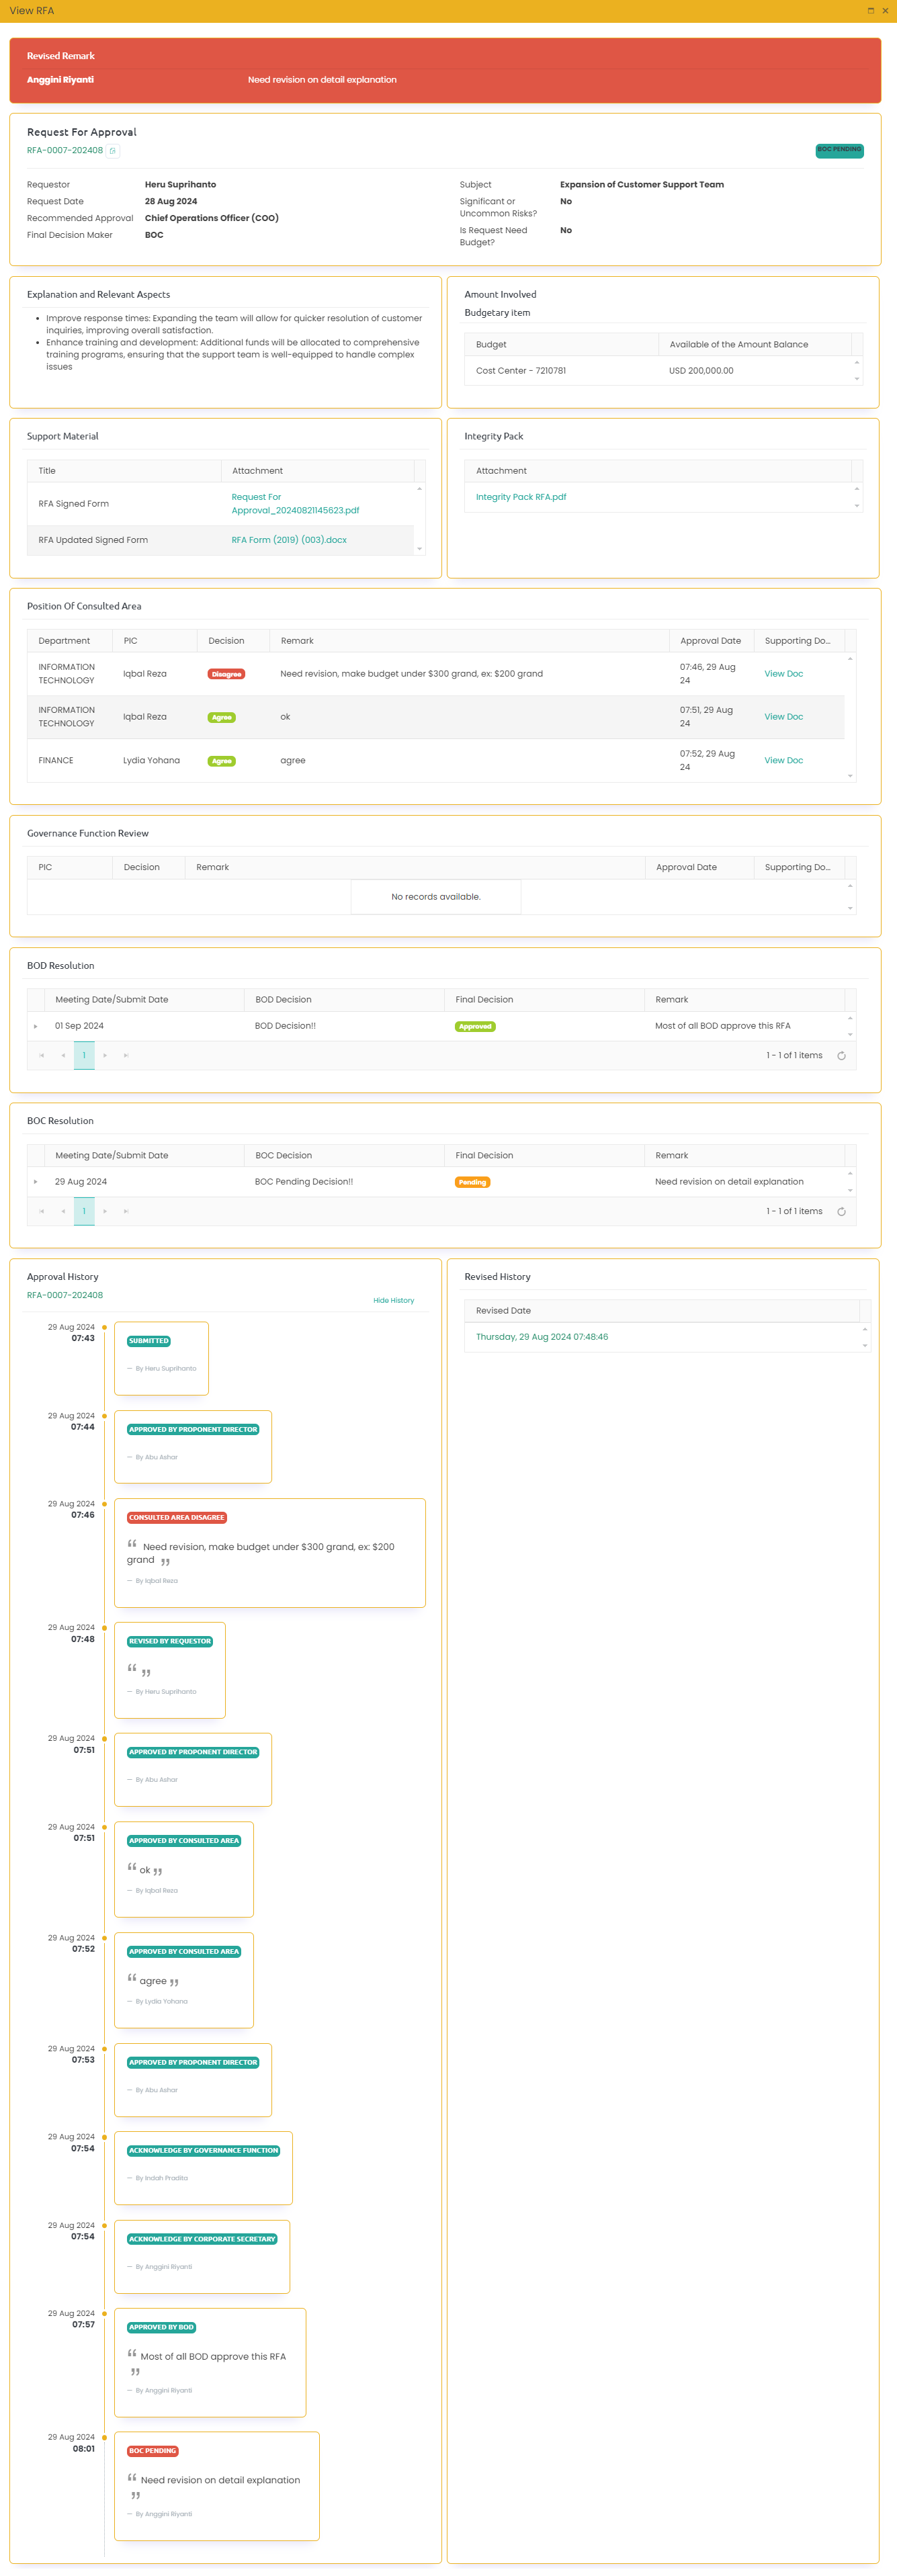Viewport: 897px width, 2576px height.
Task: Select page 1 in BOC Resolution pager
Action: [84, 1212]
